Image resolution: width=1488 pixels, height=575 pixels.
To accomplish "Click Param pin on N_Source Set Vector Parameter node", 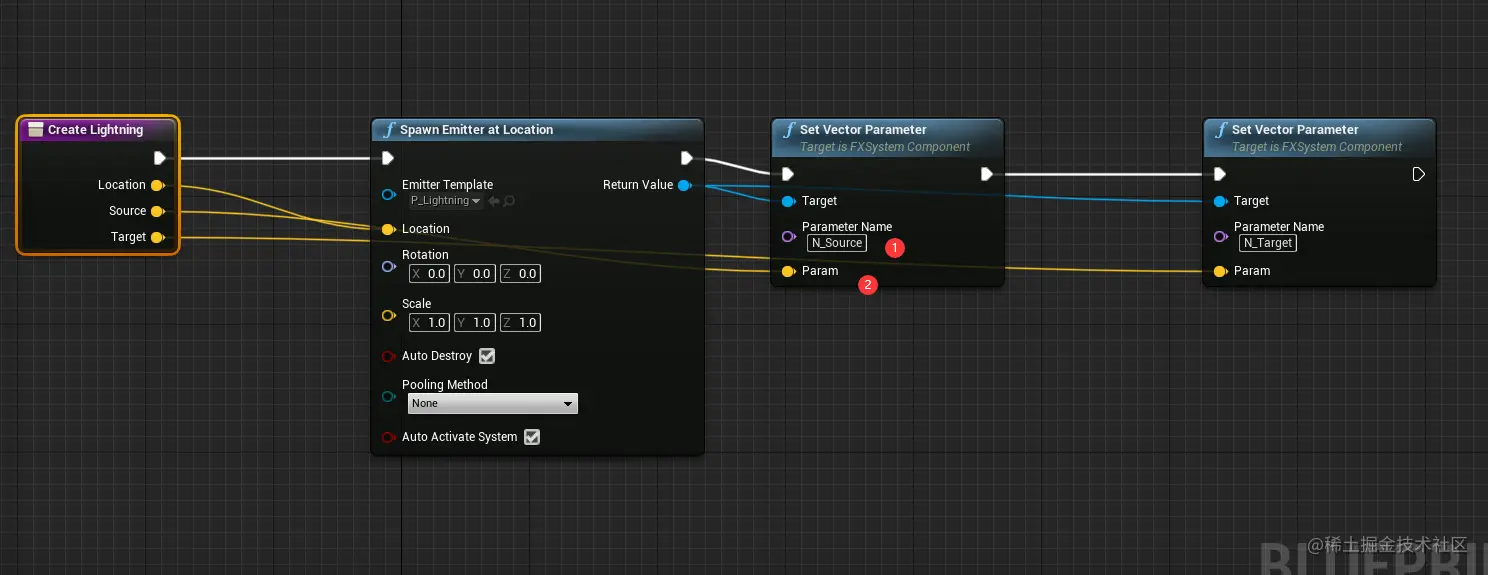I will point(788,271).
